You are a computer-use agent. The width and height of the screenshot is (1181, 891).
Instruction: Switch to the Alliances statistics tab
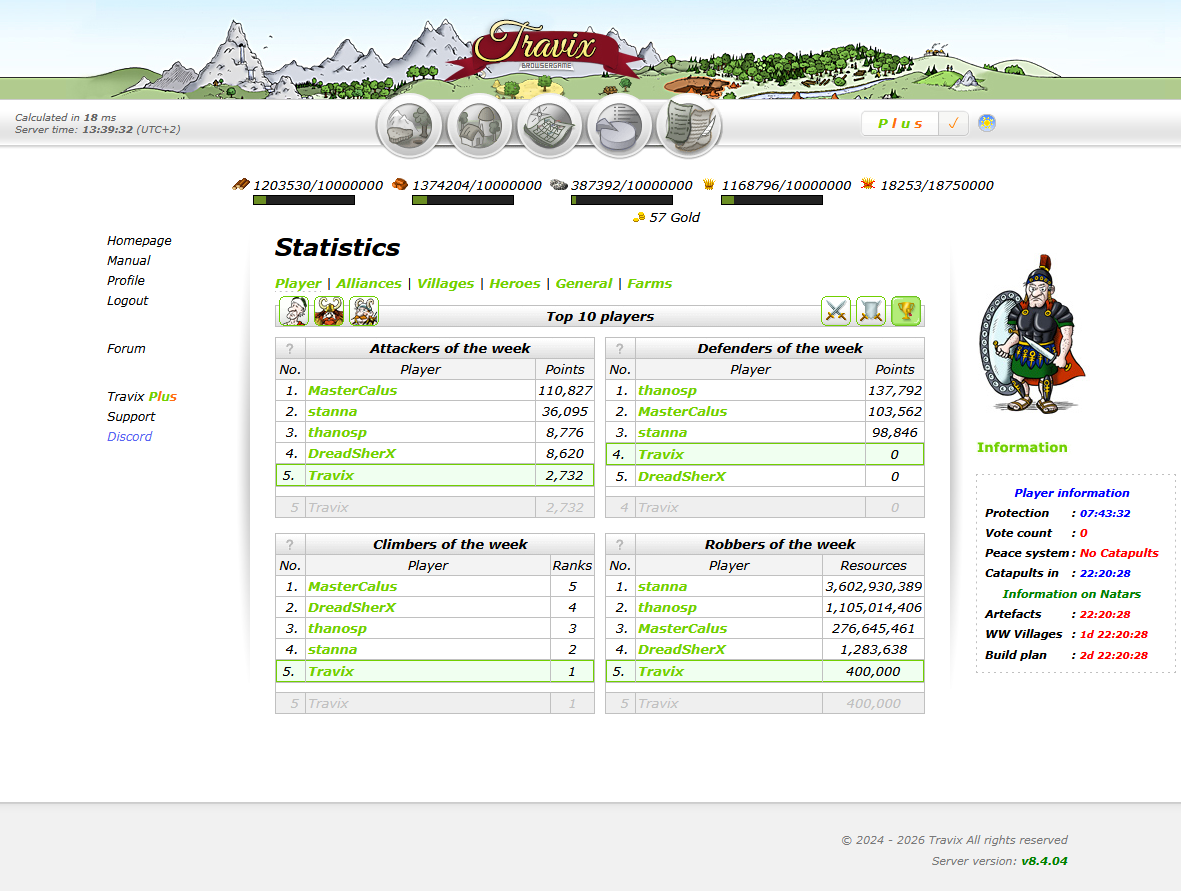coord(369,283)
